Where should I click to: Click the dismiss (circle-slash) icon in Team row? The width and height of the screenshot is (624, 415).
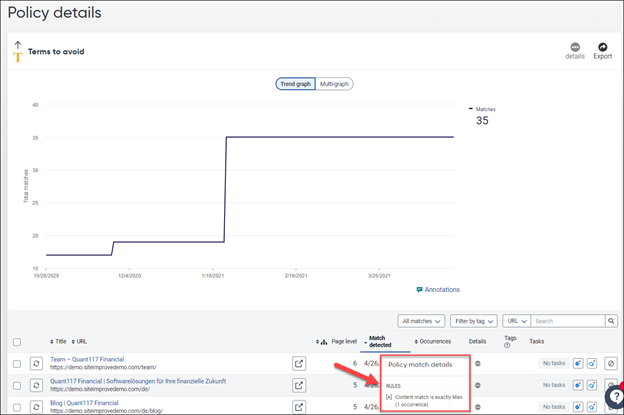(611, 363)
